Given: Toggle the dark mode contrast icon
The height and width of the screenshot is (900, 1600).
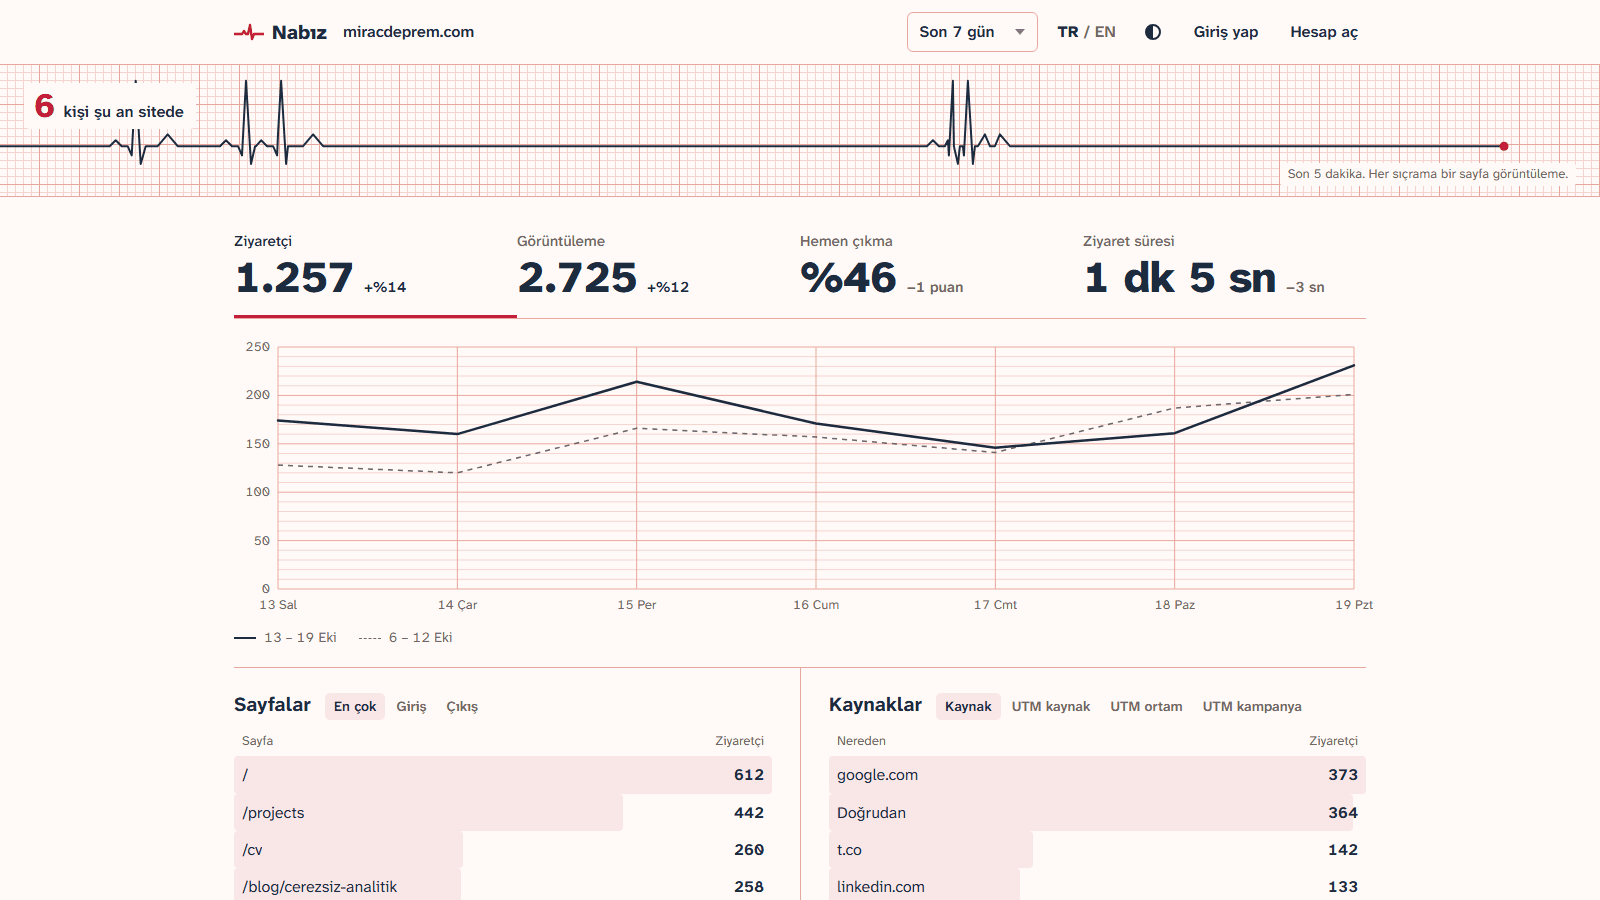Looking at the screenshot, I should tap(1153, 32).
